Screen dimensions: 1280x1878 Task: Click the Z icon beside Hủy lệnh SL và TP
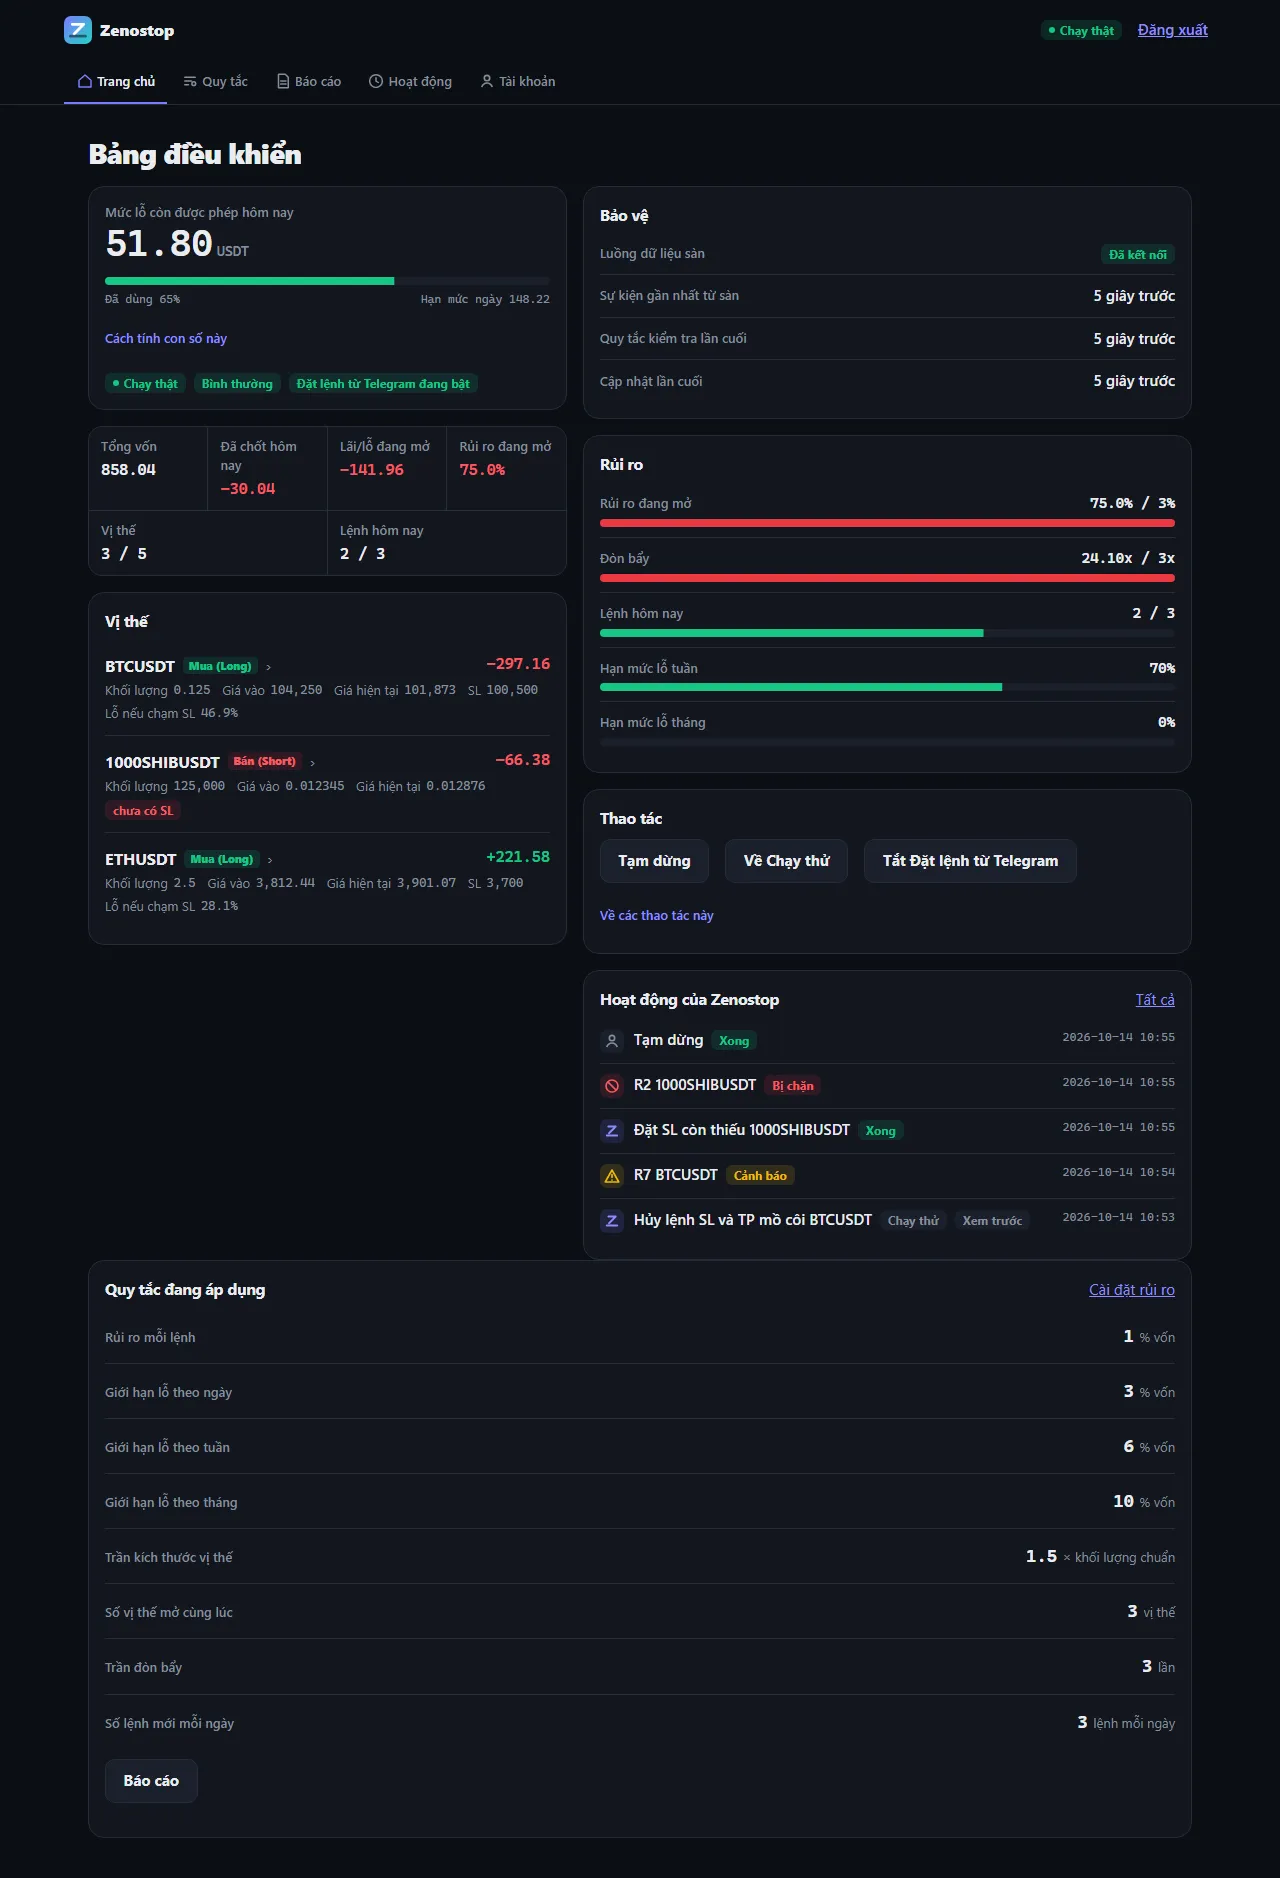tap(612, 1220)
